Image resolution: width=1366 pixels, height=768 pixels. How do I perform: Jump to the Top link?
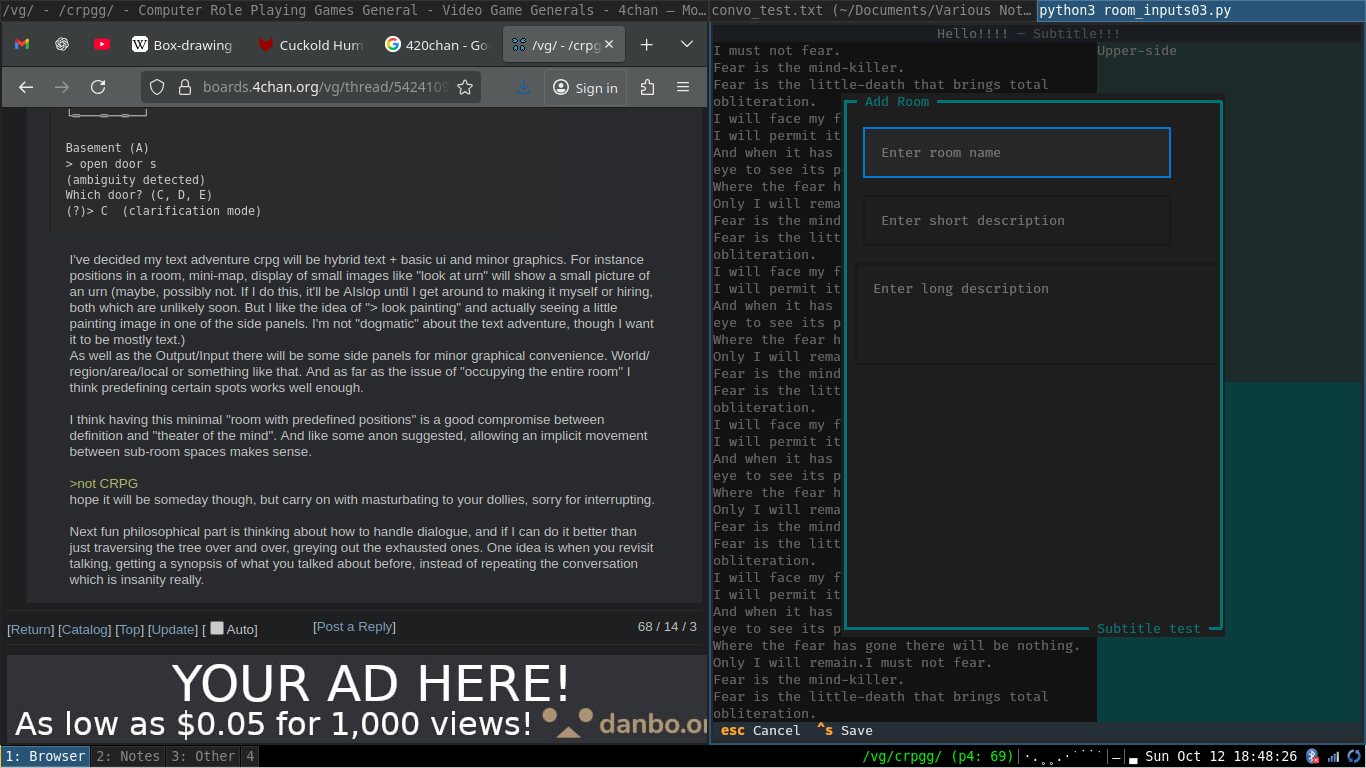coord(130,629)
